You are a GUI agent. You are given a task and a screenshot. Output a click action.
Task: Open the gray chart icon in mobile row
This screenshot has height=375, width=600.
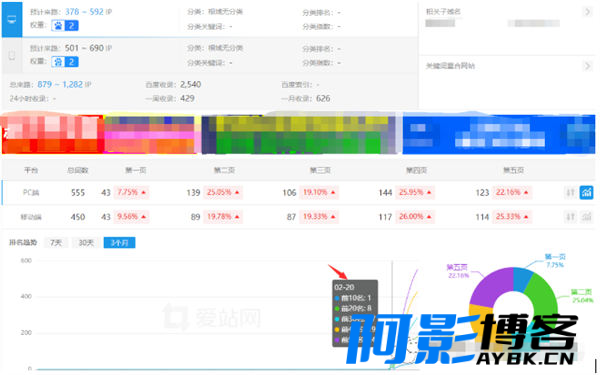(586, 217)
